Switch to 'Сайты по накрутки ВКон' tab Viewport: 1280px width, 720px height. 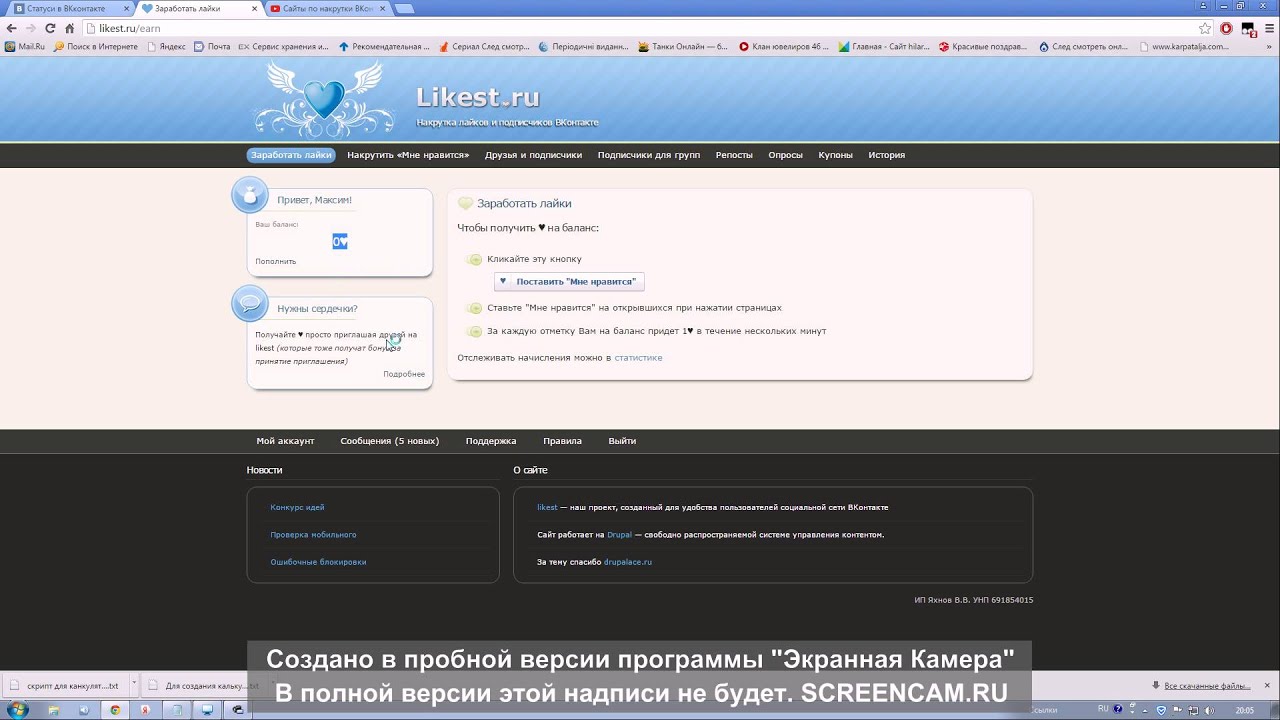pyautogui.click(x=328, y=8)
